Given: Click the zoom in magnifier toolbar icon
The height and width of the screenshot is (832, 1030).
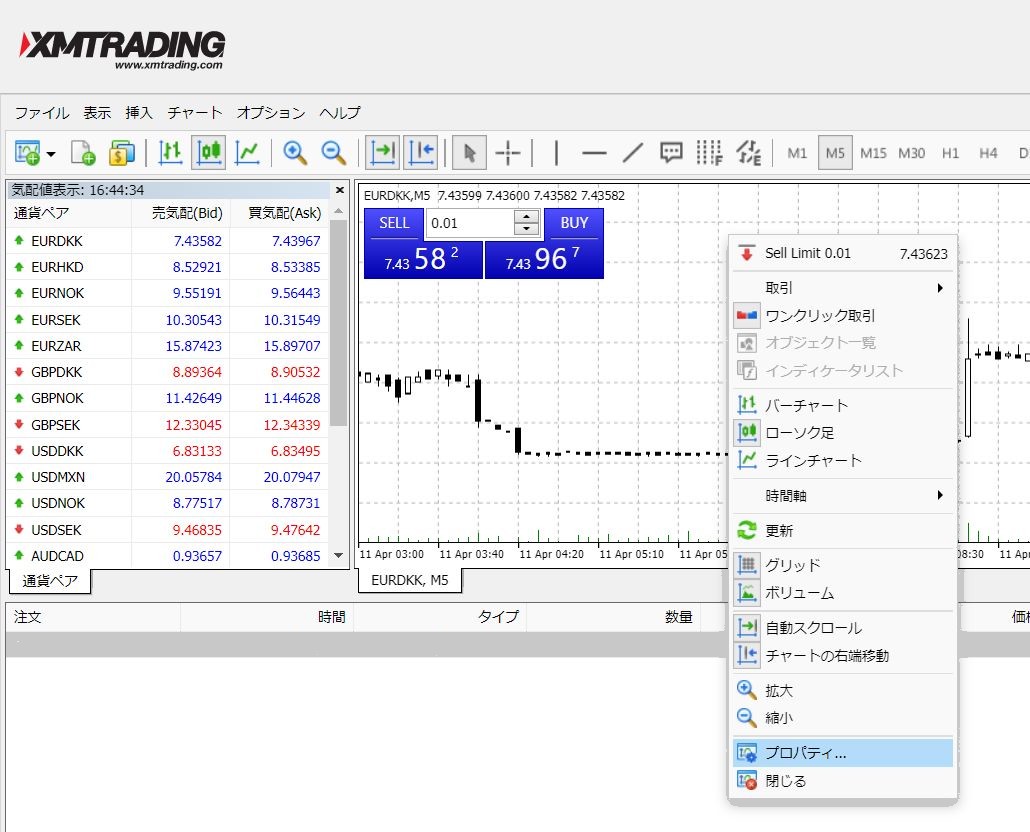Looking at the screenshot, I should (295, 152).
